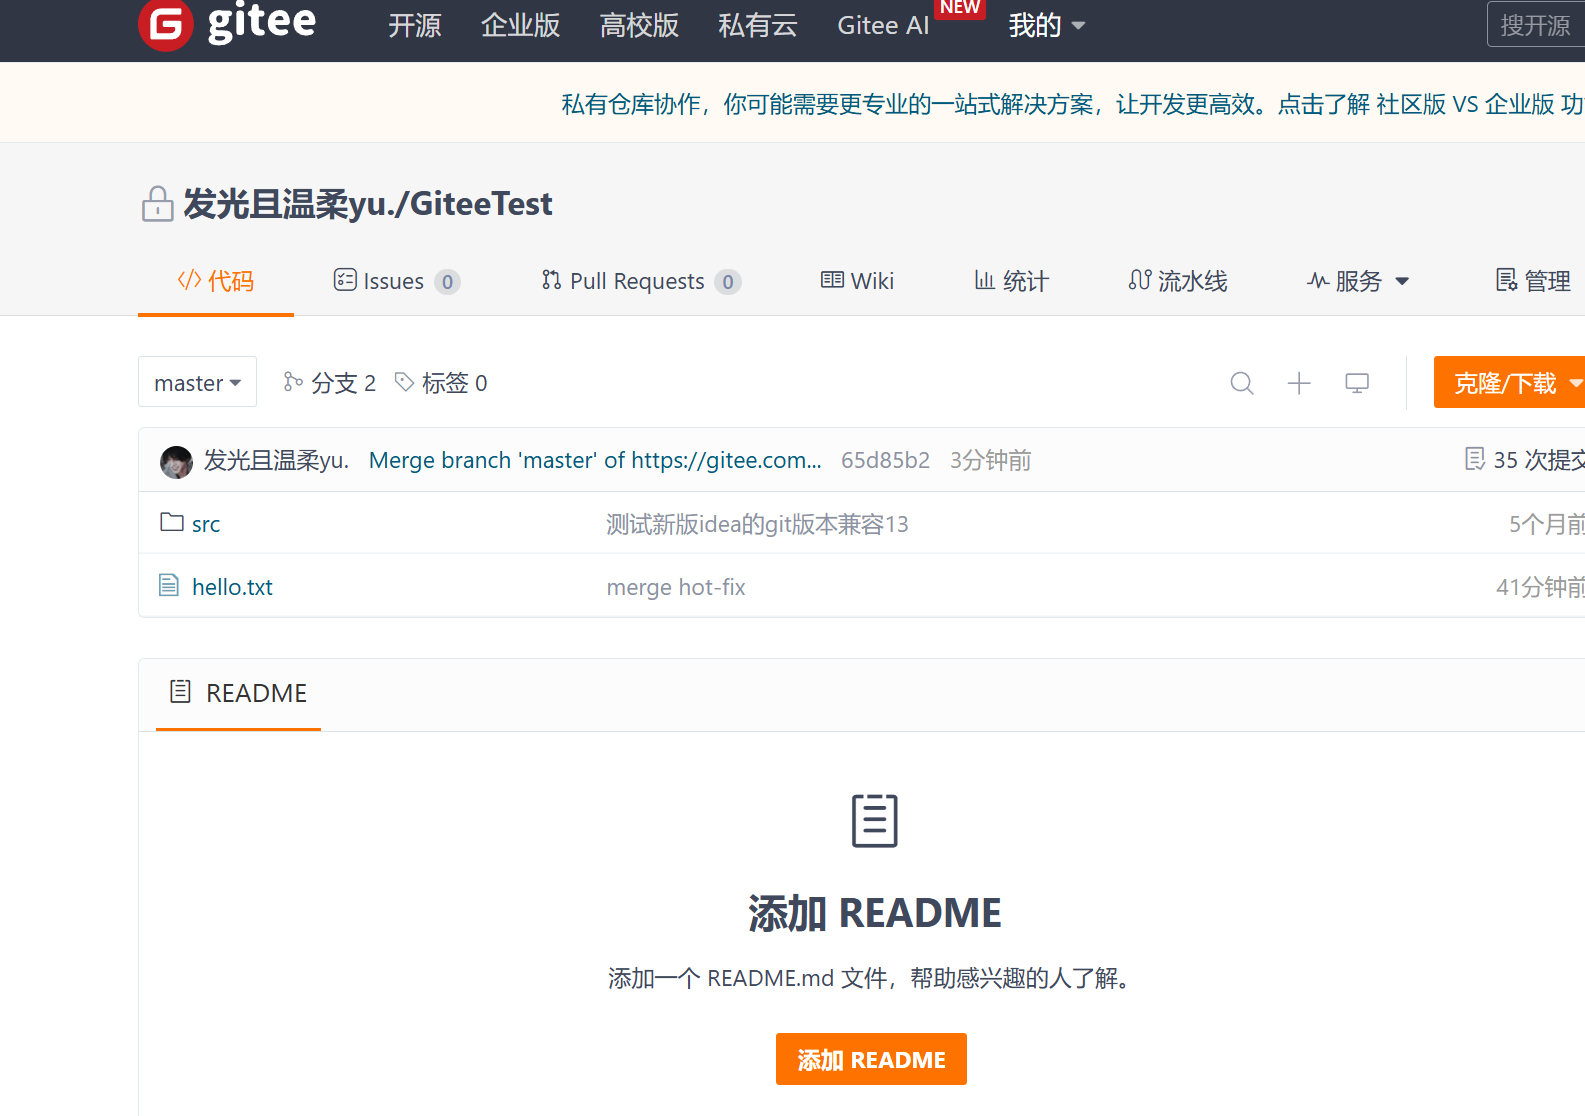This screenshot has width=1585, height=1116.
Task: Click the large README document icon
Action: pos(875,821)
